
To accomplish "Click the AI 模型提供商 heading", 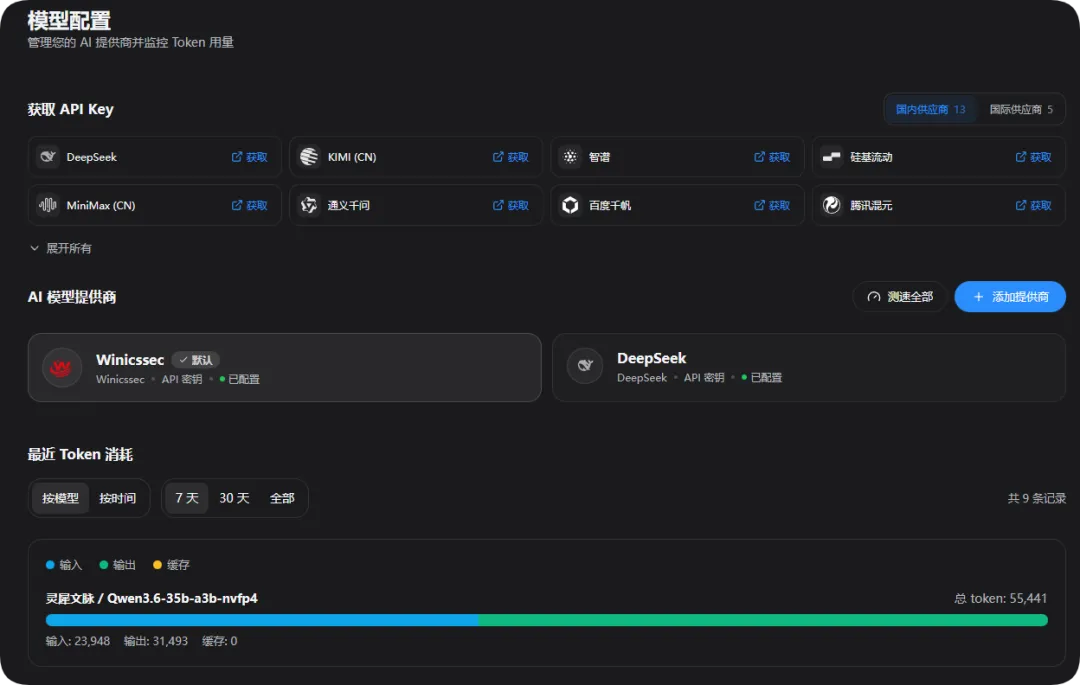I will coord(72,297).
